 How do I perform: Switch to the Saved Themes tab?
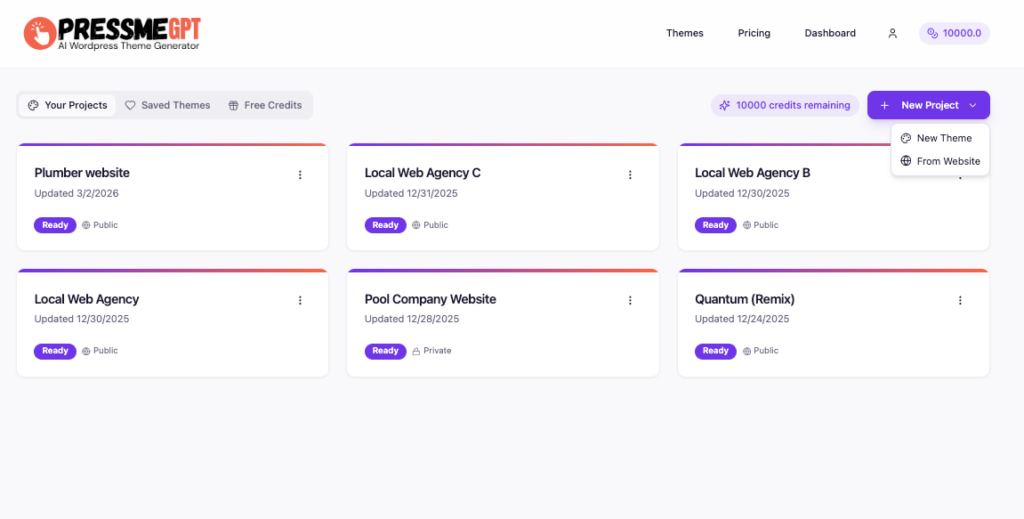click(x=167, y=105)
